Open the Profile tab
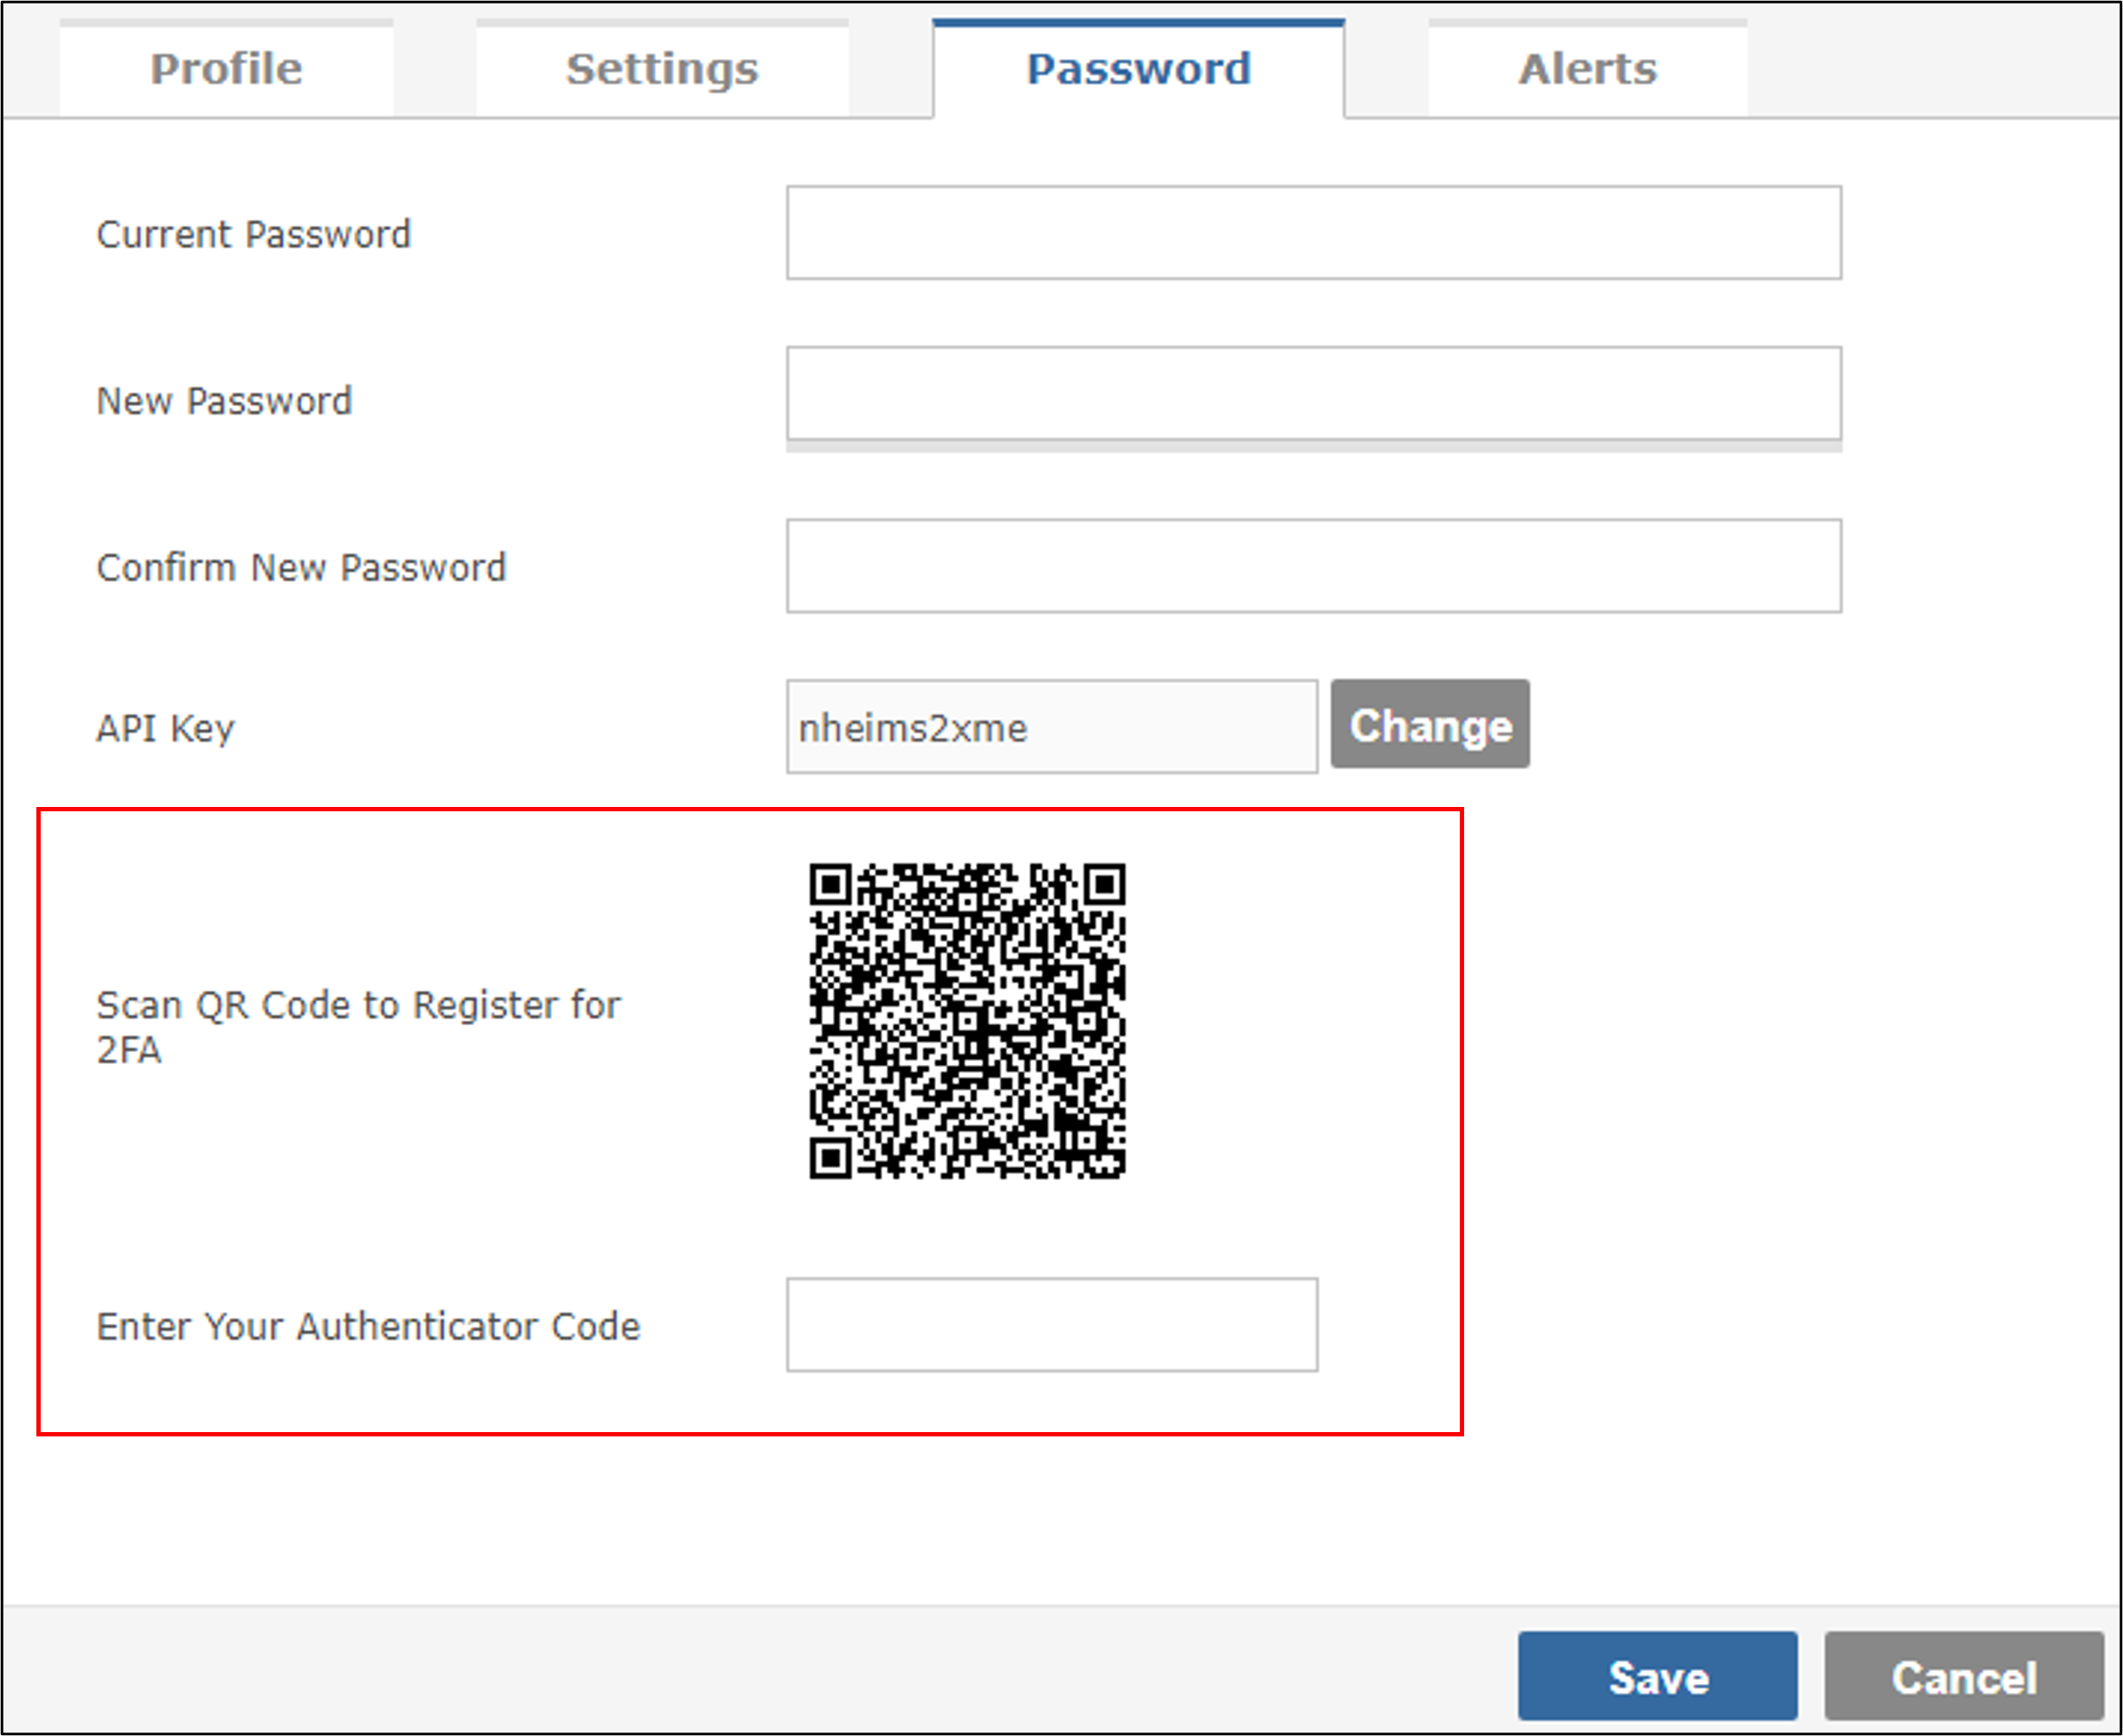This screenshot has height=1736, width=2123. tap(226, 68)
